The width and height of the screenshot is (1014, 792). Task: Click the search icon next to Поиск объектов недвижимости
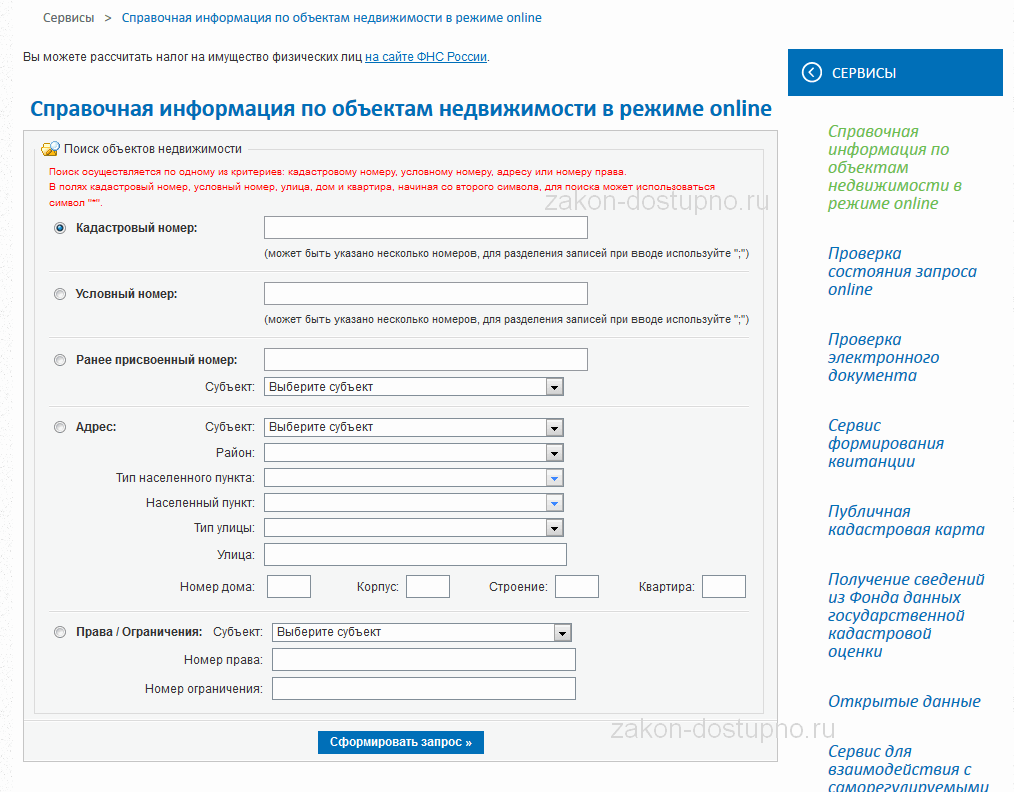(x=50, y=149)
